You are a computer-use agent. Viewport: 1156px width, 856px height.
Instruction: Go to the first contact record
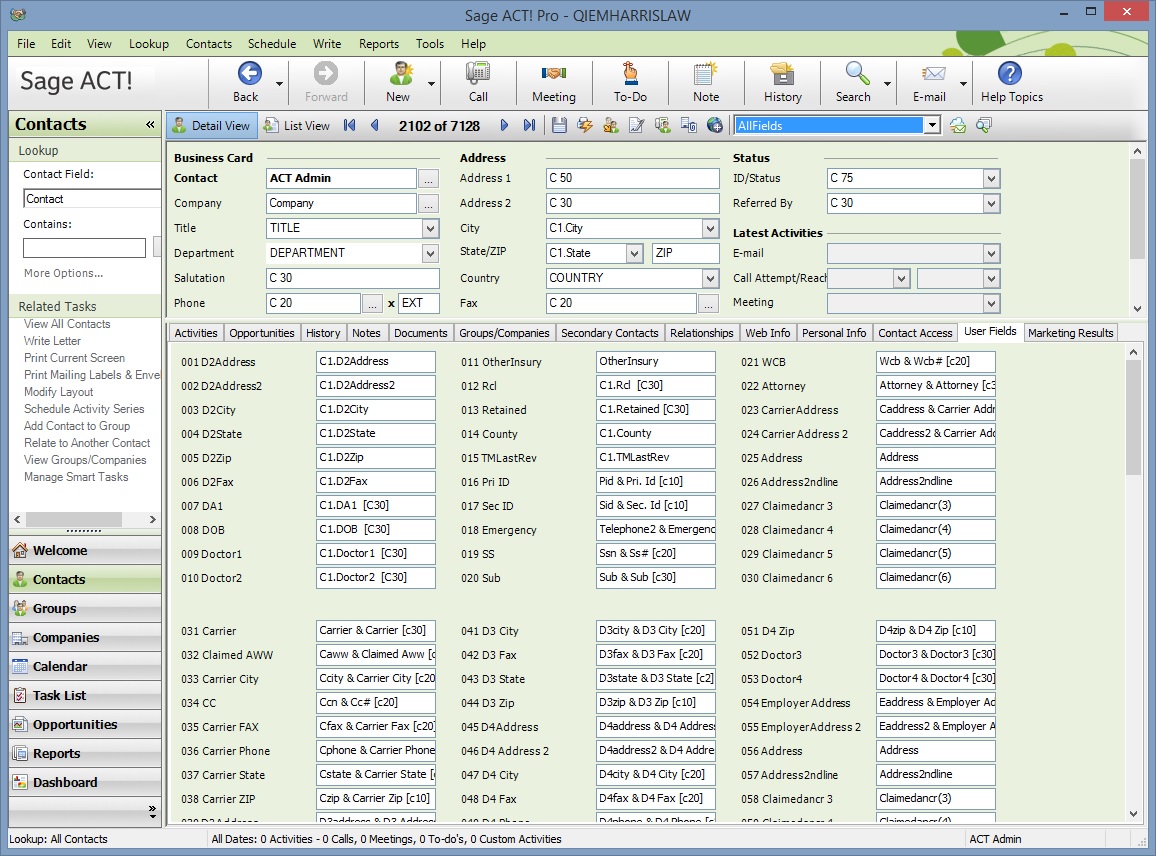(x=349, y=125)
